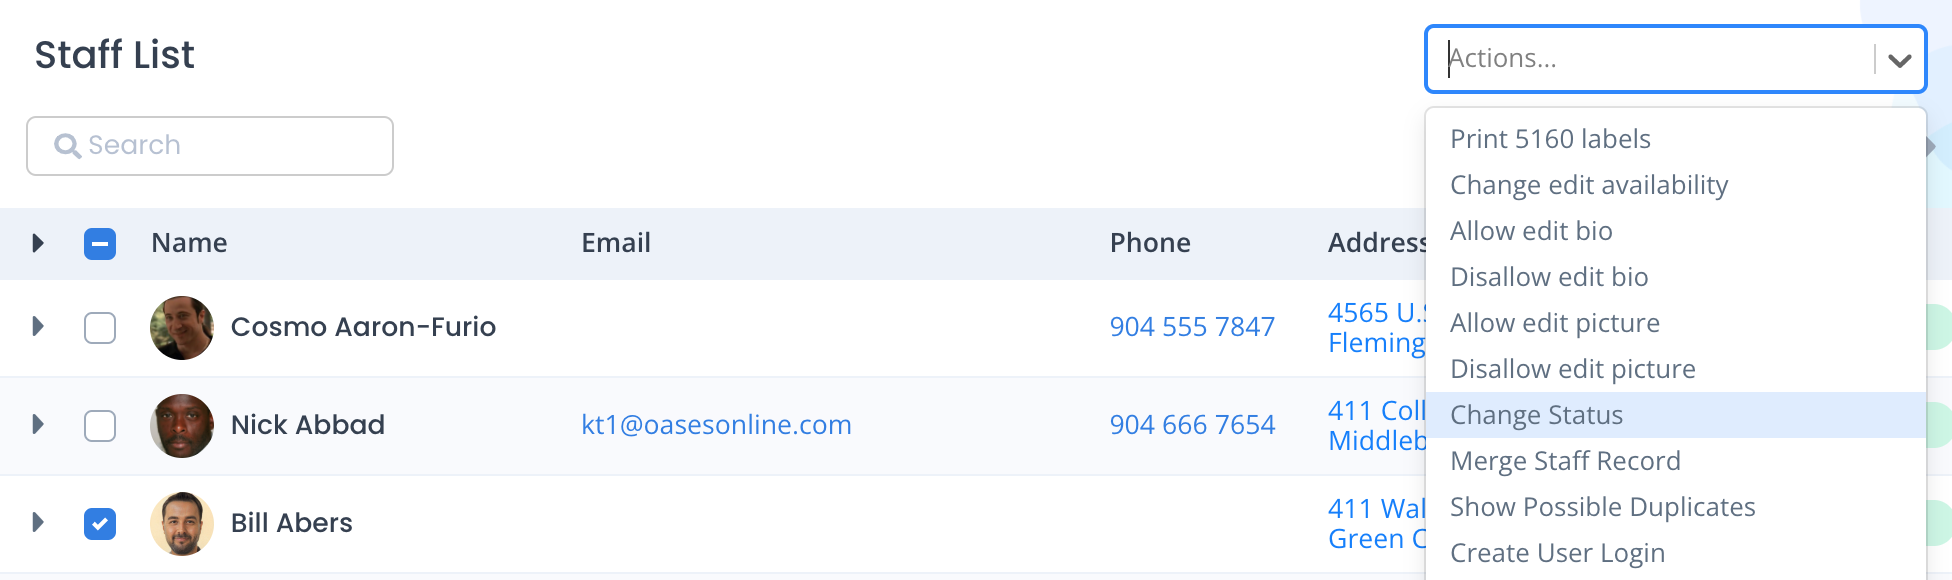Viewport: 1952px width, 580px height.
Task: Toggle the select-all checkbox in header
Action: (x=100, y=244)
